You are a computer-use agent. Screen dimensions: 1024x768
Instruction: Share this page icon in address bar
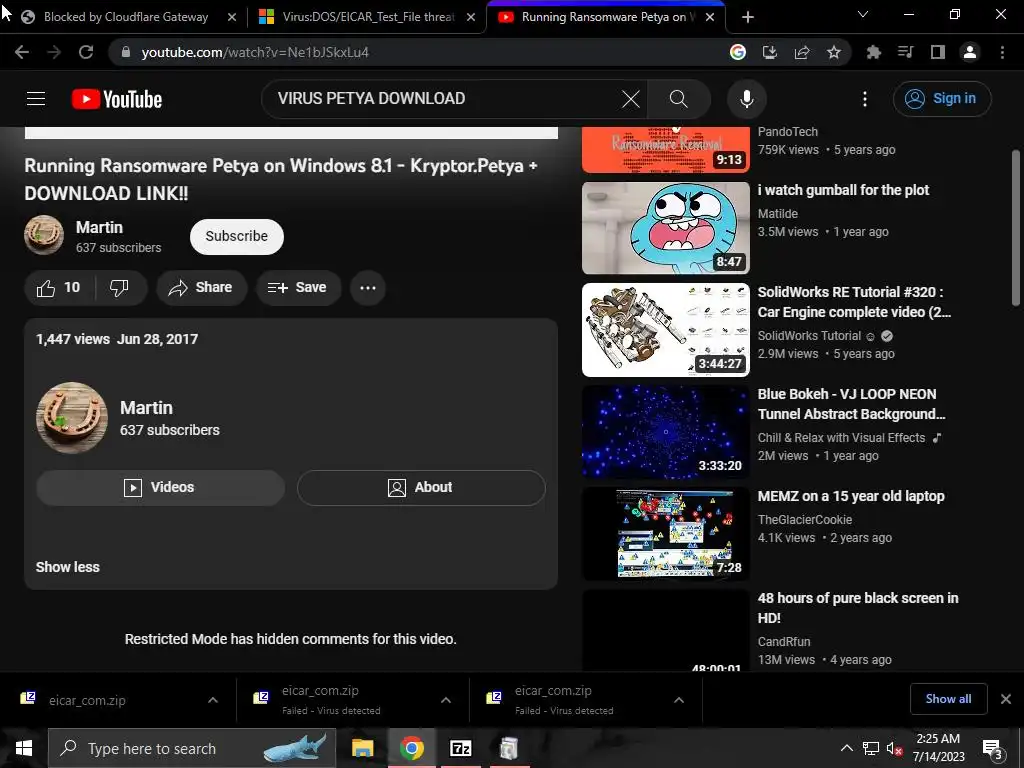[802, 52]
